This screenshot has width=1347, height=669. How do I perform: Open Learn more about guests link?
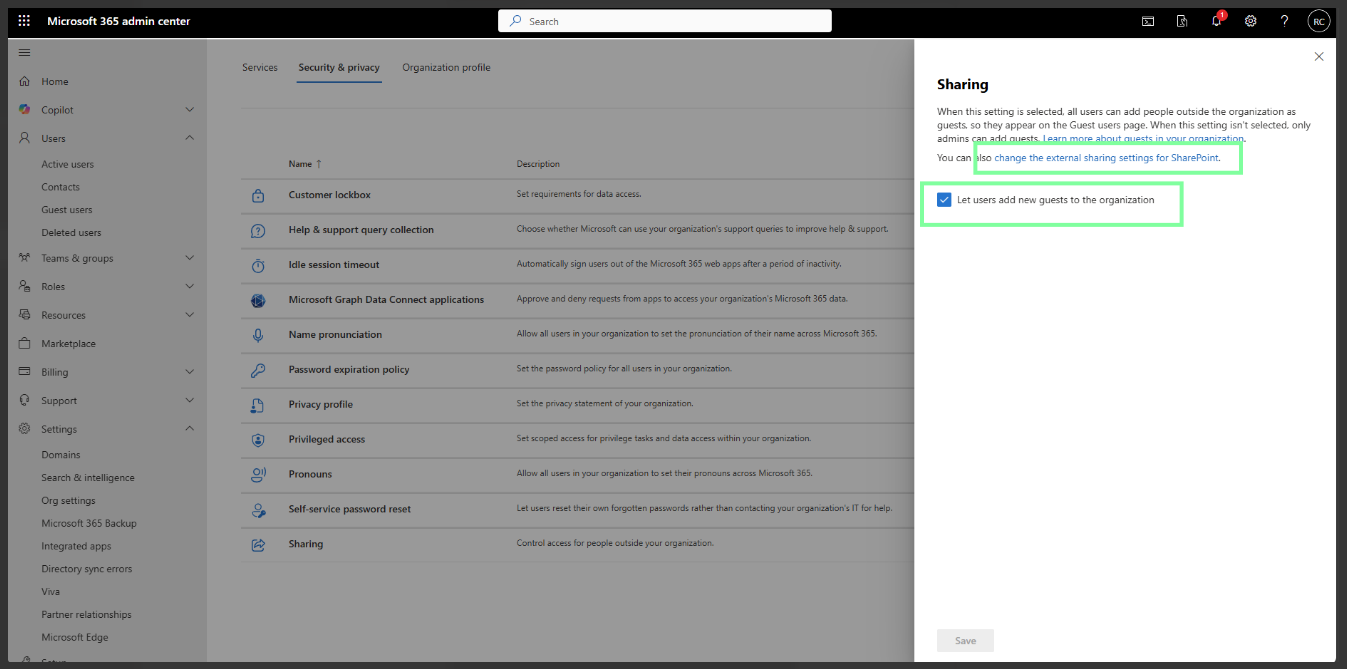[x=1143, y=139]
